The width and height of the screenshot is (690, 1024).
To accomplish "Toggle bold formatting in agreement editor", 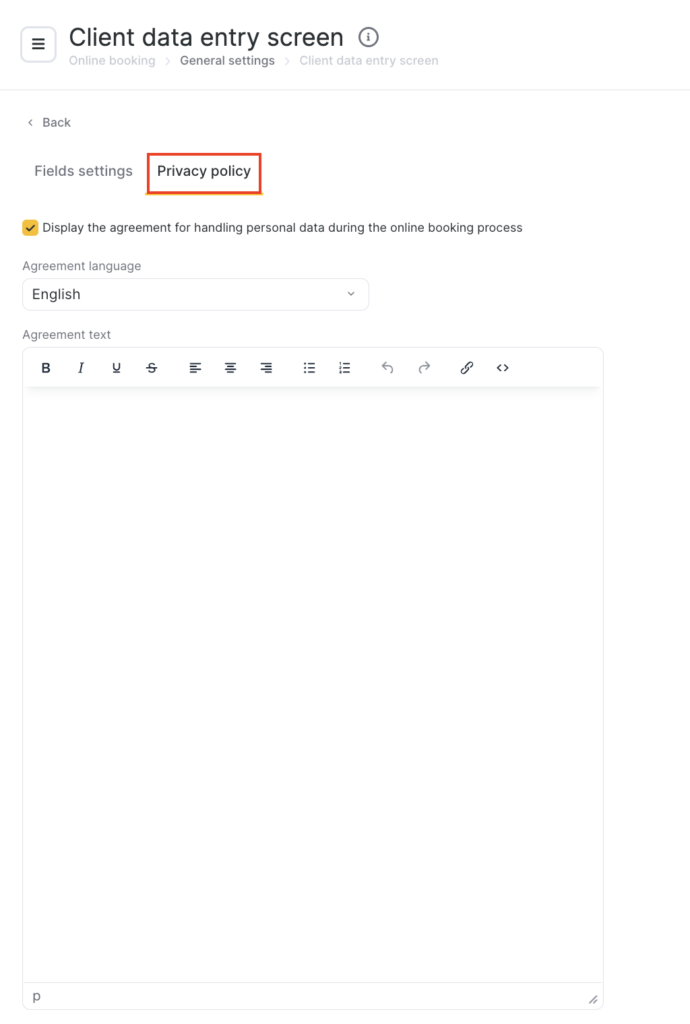I will pos(46,368).
